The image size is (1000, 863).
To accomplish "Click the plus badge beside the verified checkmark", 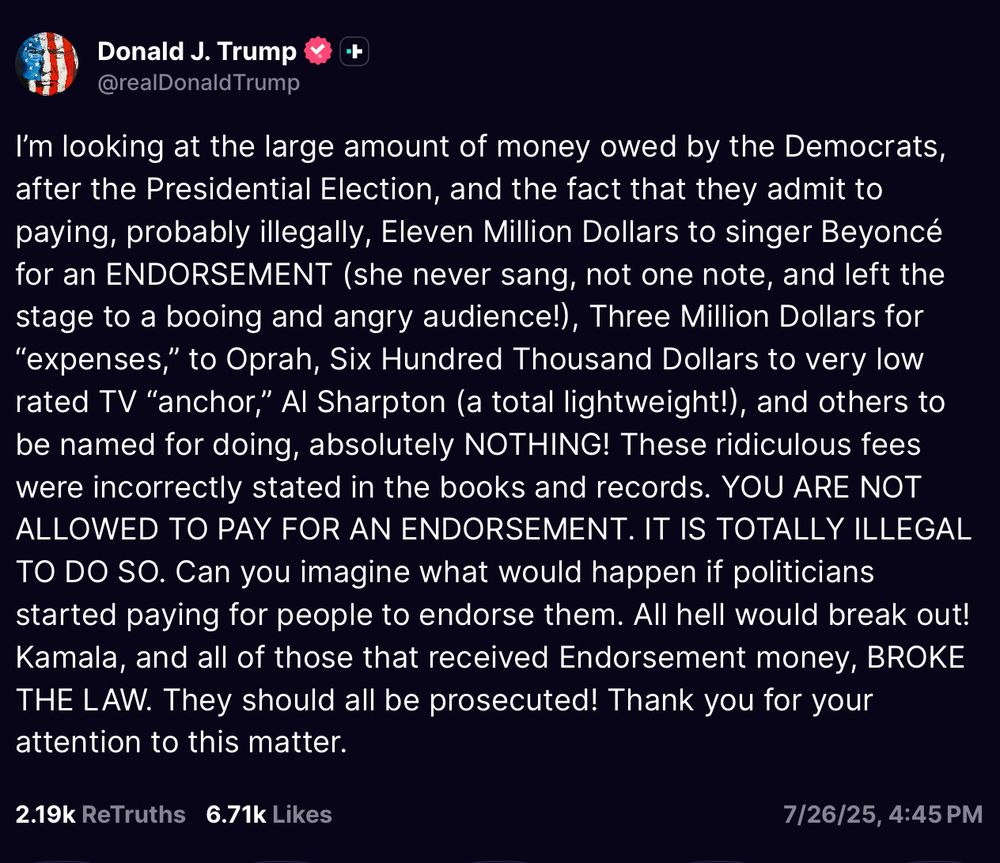I will tap(355, 52).
